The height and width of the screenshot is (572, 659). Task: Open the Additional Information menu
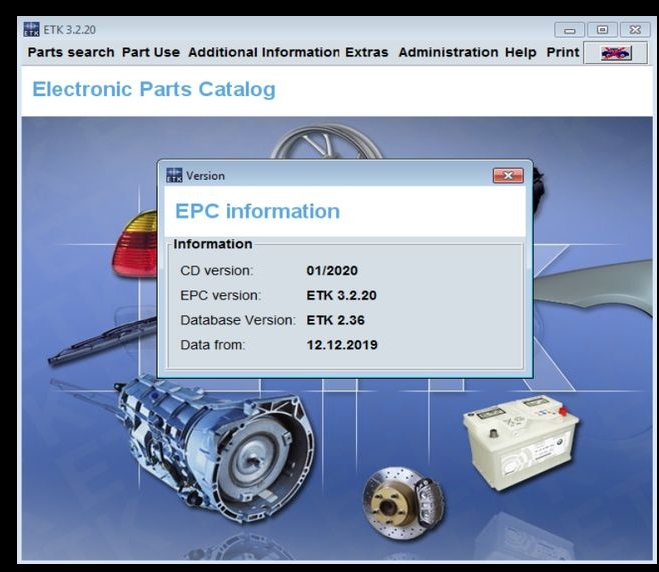264,53
